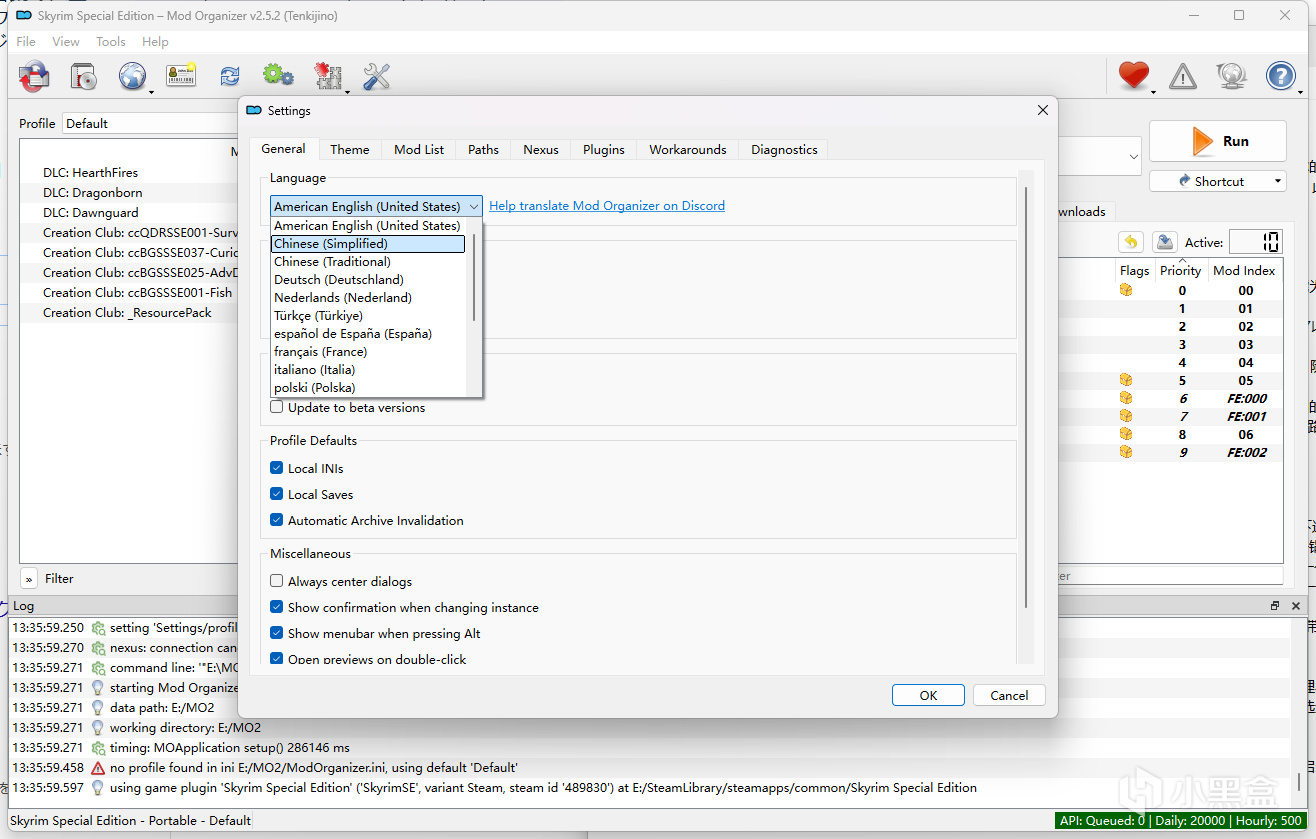The width and height of the screenshot is (1316, 839).
Task: Click the Priority column header
Action: pos(1180,270)
